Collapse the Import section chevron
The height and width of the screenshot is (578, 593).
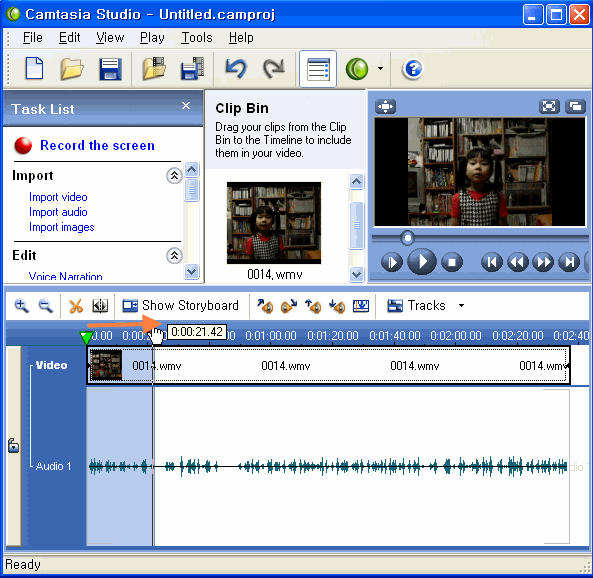click(174, 176)
